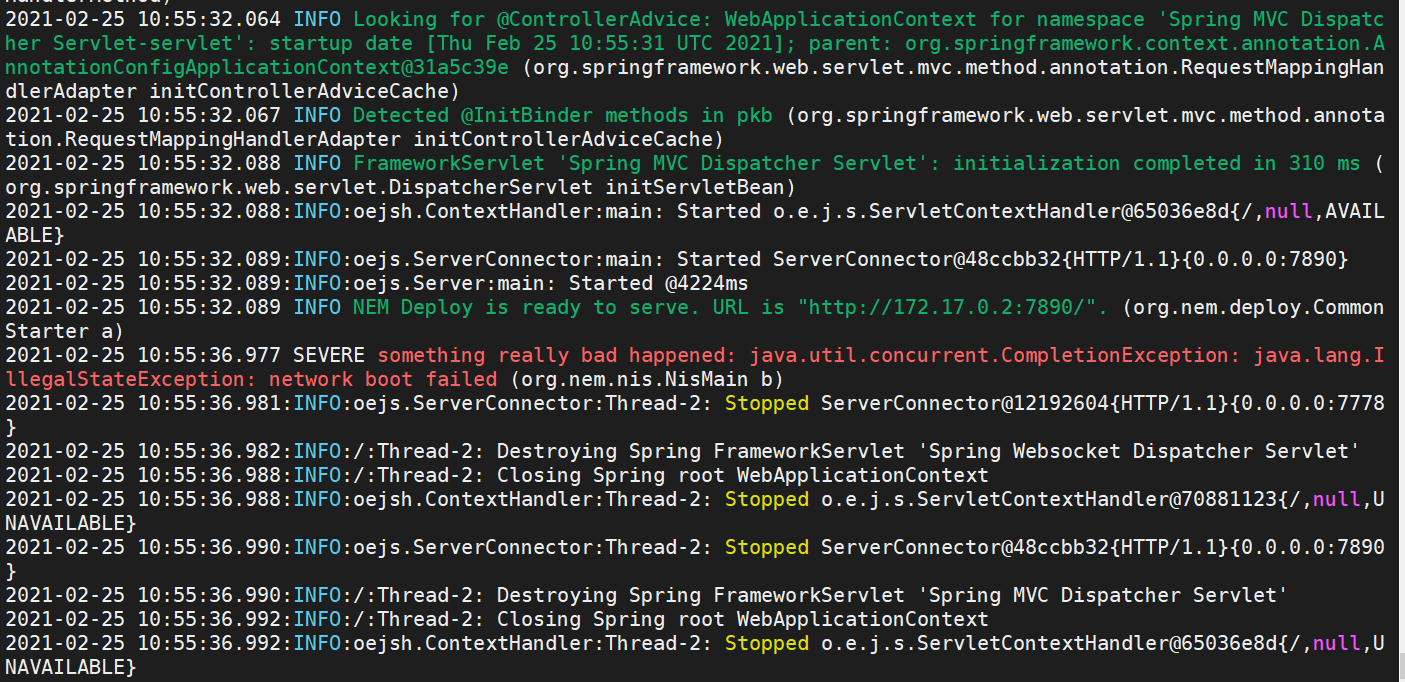1405x682 pixels.
Task: Click the 'Detected @InitBinder methods in pkb' message
Action: click(563, 115)
